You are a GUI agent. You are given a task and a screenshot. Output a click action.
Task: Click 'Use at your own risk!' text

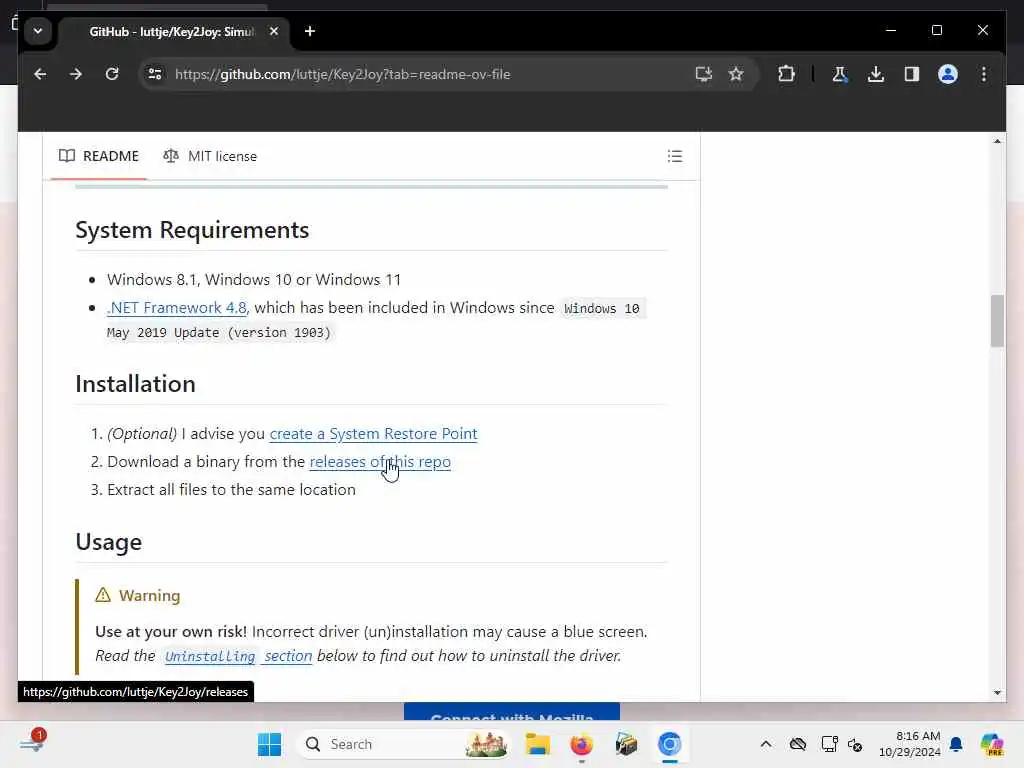pos(171,632)
